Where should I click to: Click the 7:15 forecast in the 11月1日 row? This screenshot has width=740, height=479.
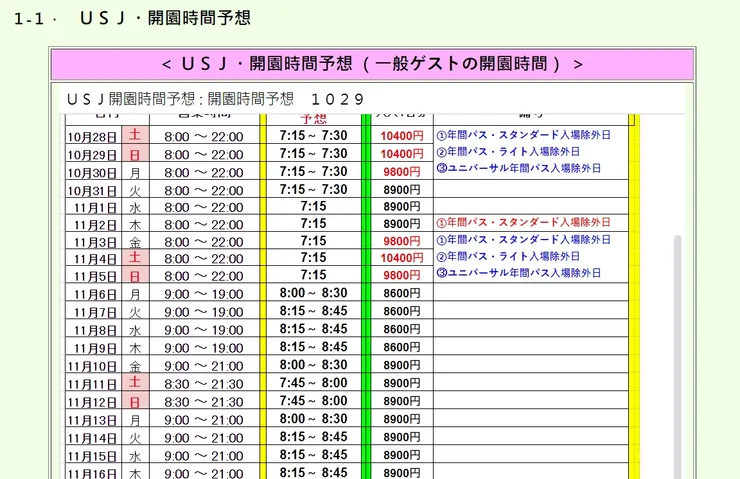pyautogui.click(x=313, y=206)
